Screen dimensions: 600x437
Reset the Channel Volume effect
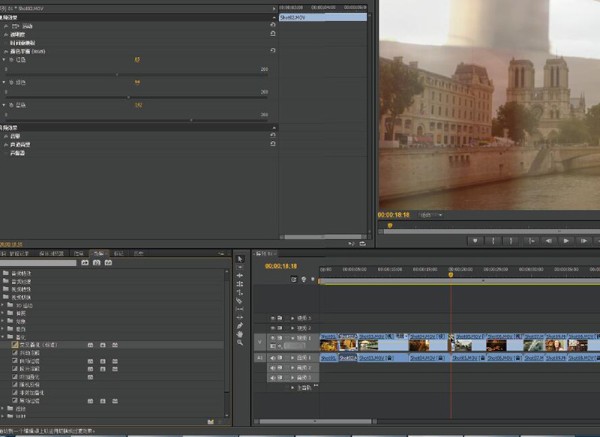(x=273, y=144)
